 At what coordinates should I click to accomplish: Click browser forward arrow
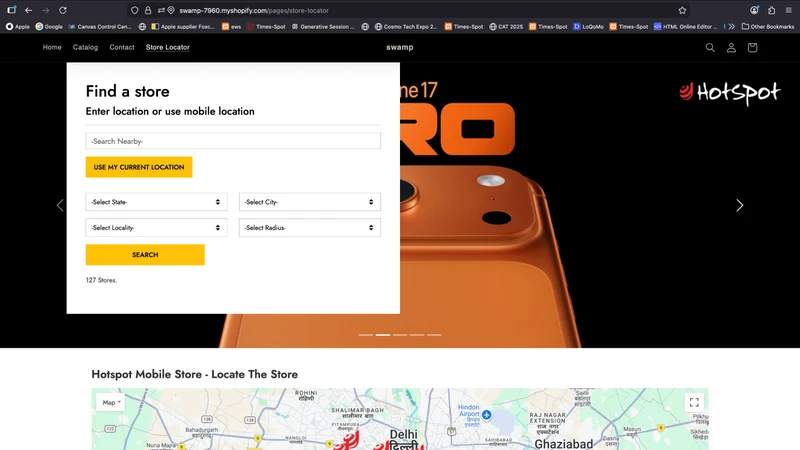(45, 10)
